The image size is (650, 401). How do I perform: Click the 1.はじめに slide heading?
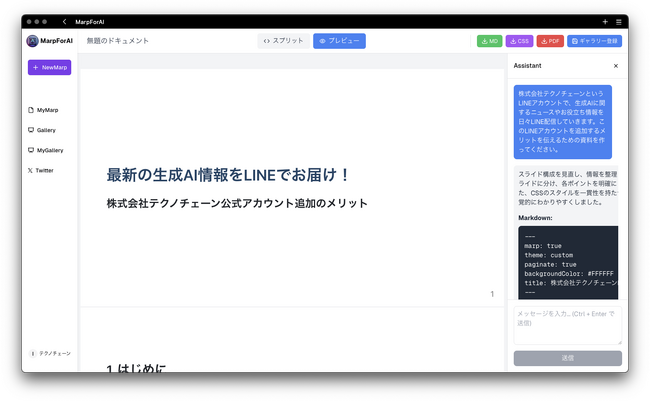click(x=136, y=367)
